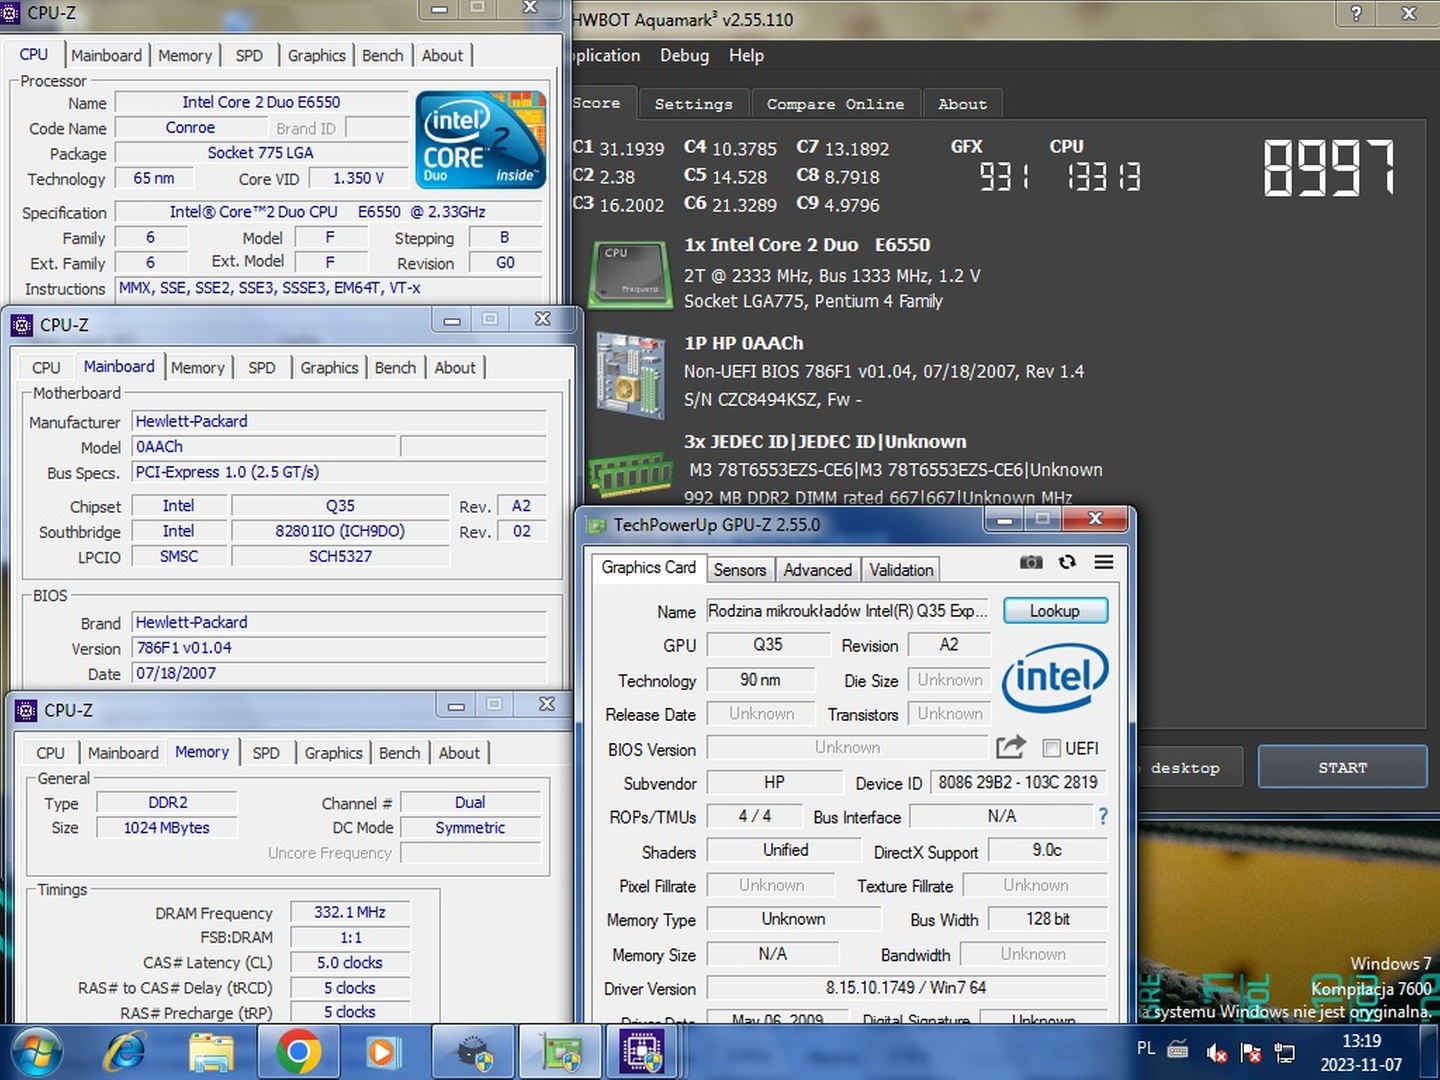Screen dimensions: 1440x1080
Task: Refresh GPU-Z data with refresh icon
Action: click(x=1067, y=562)
